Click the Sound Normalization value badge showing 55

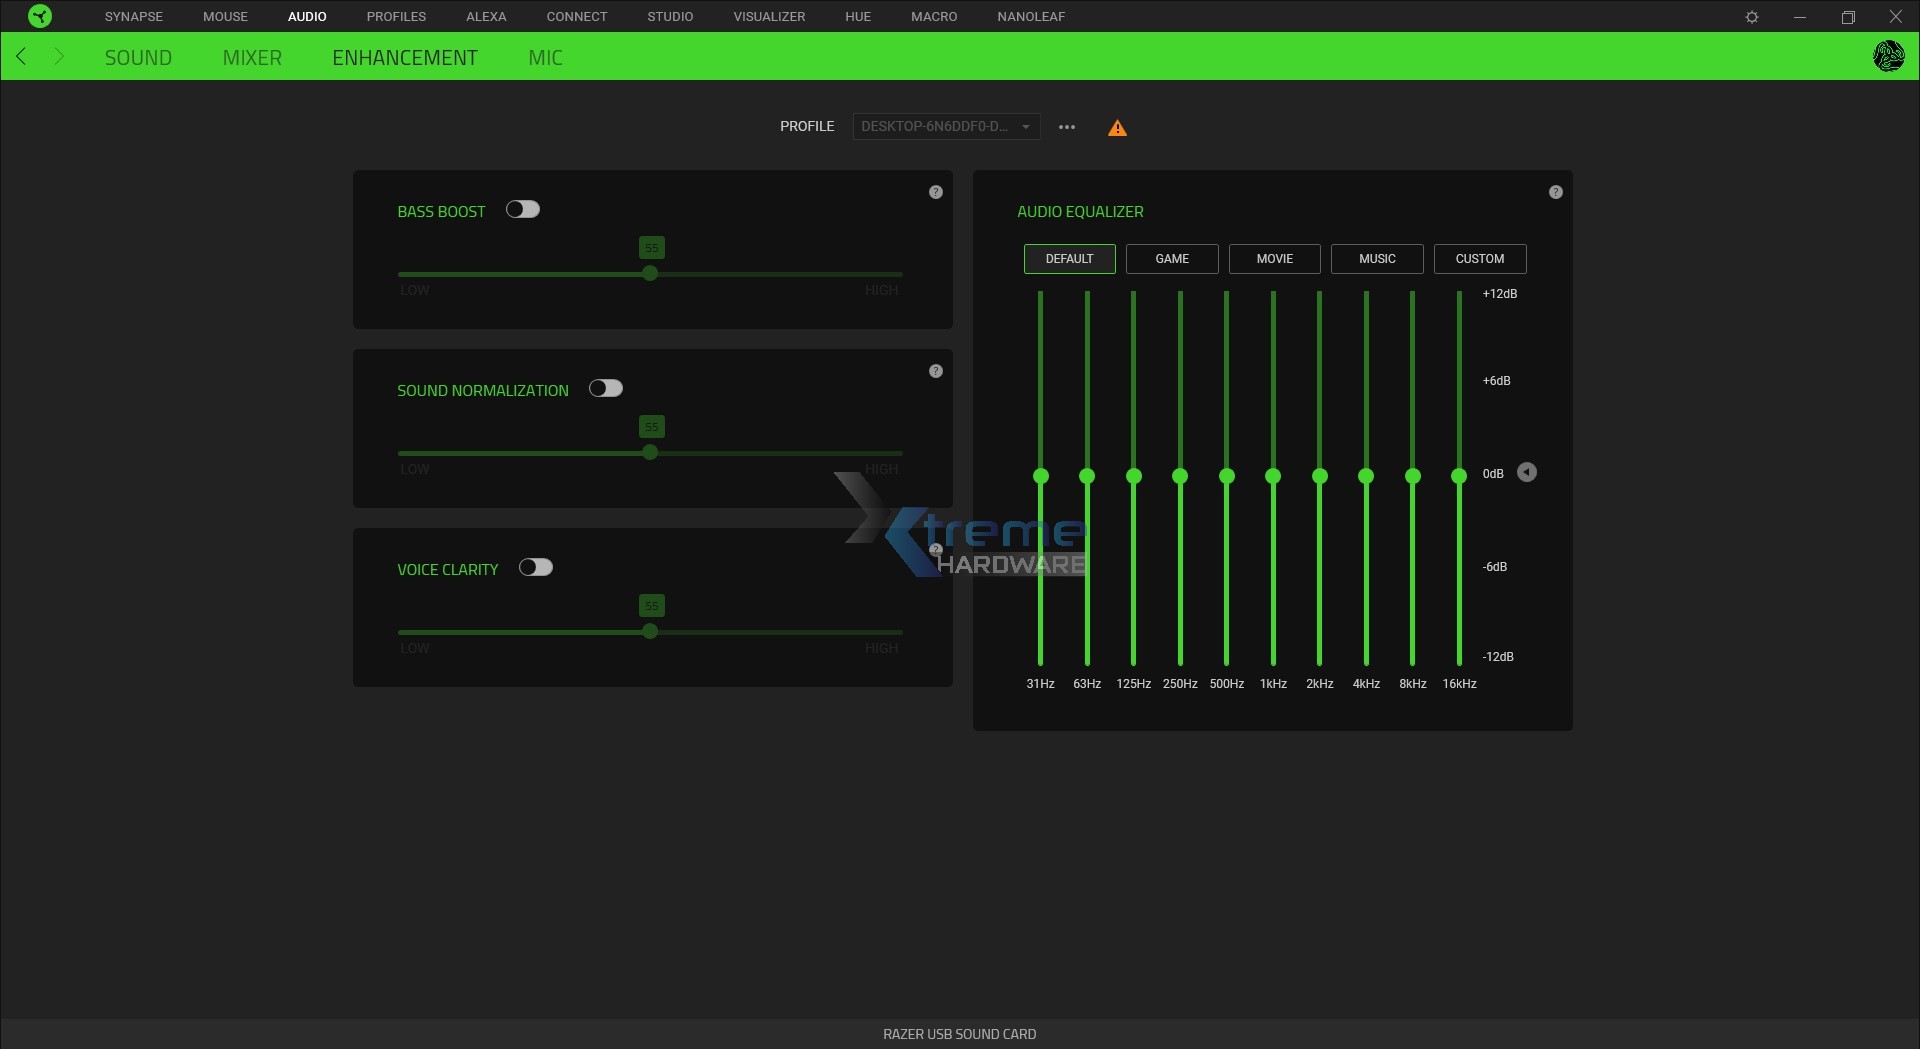click(x=651, y=426)
